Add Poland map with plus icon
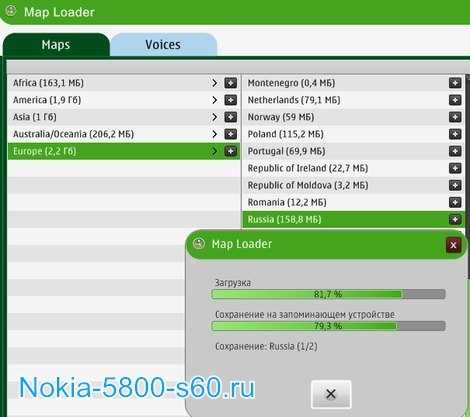Screen dimensions: 470x417 pyautogui.click(x=455, y=134)
